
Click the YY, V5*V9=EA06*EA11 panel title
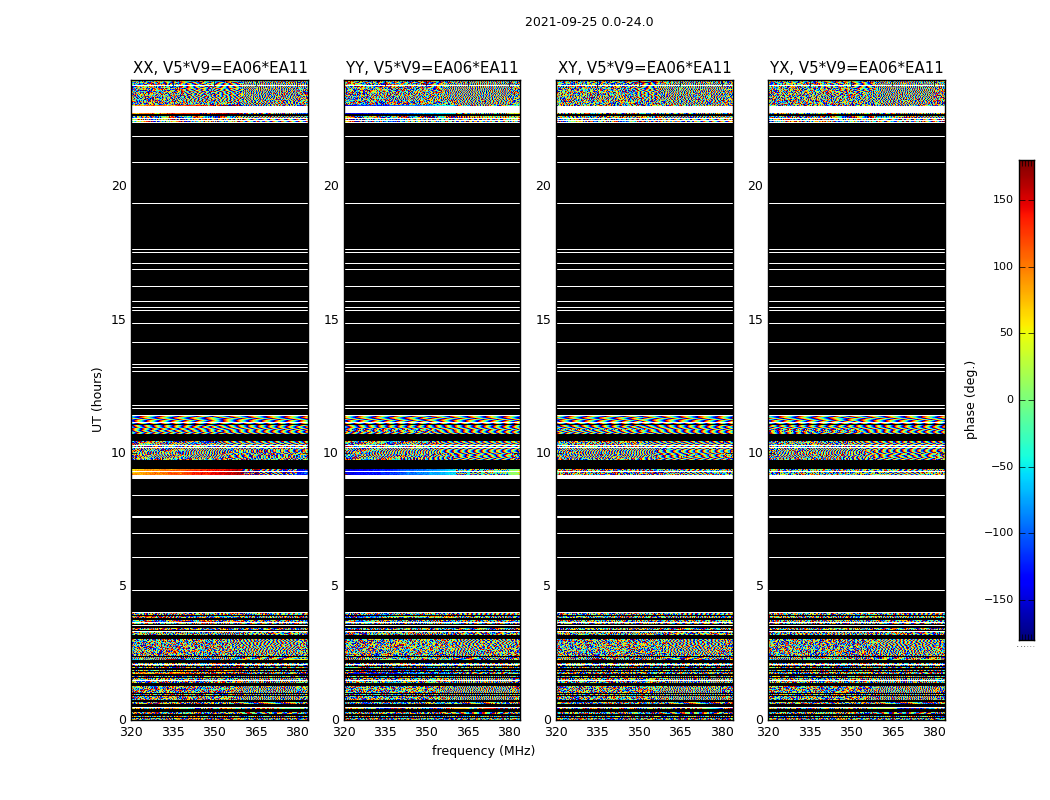[x=432, y=68]
